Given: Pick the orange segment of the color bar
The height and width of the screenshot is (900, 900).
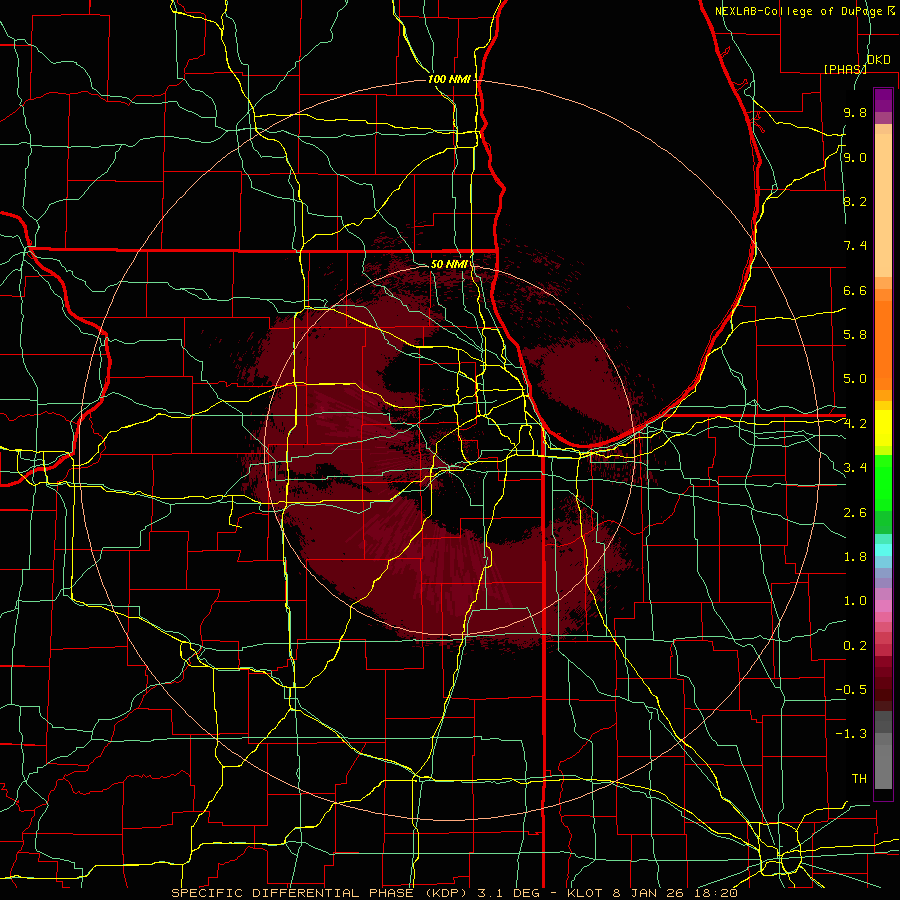Looking at the screenshot, I should pyautogui.click(x=883, y=344).
